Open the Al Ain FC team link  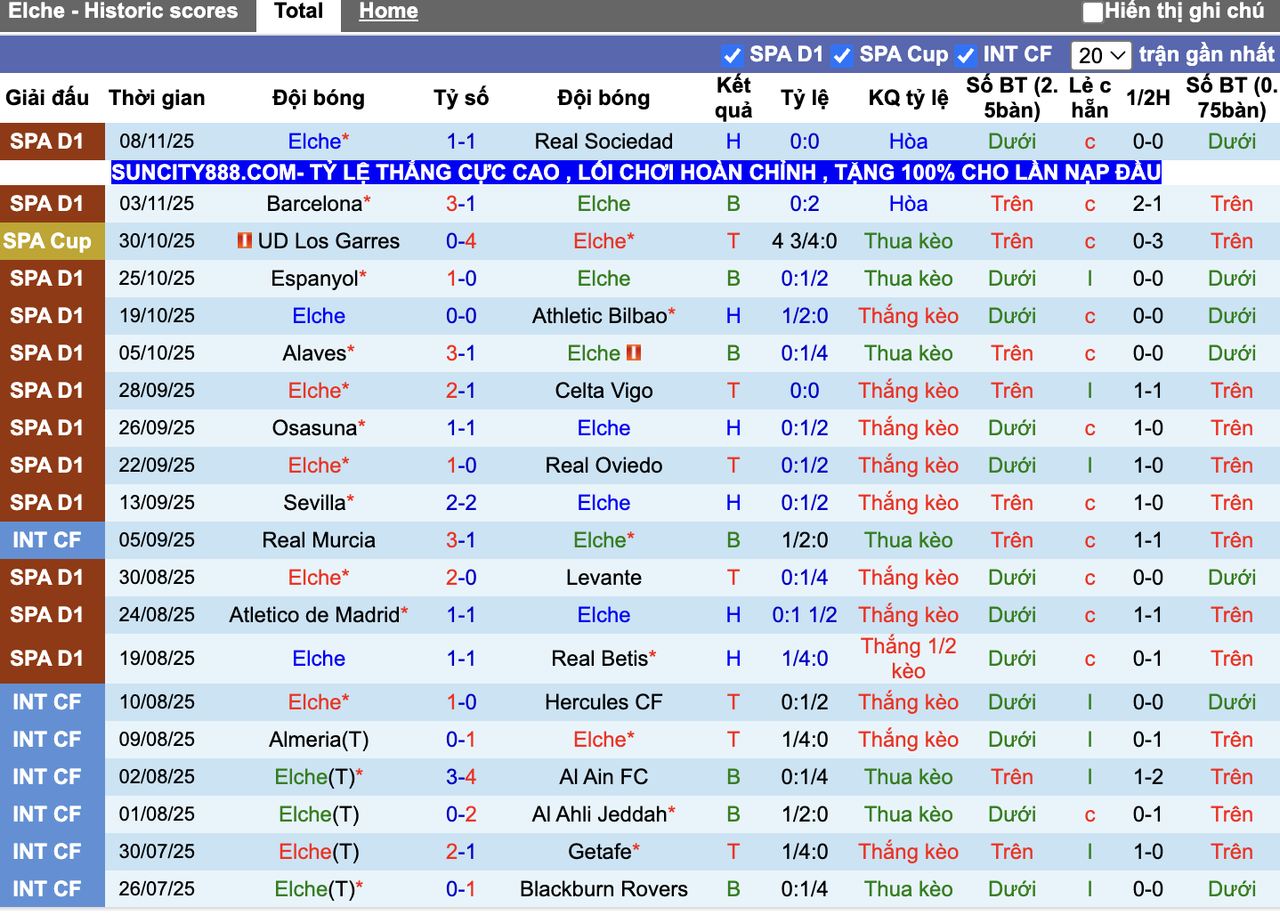[604, 777]
